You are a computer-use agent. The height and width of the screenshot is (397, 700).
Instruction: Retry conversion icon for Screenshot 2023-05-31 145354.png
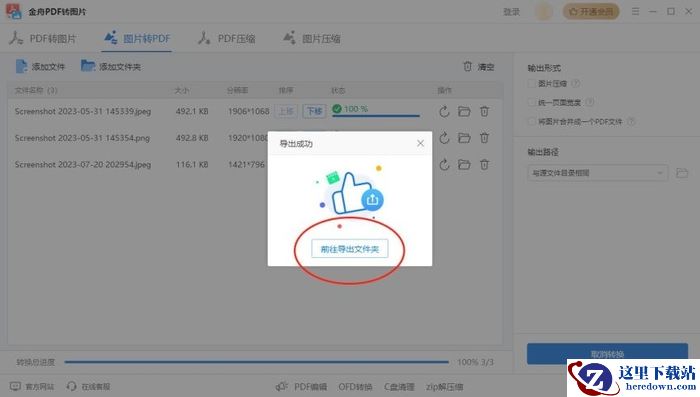(444, 138)
